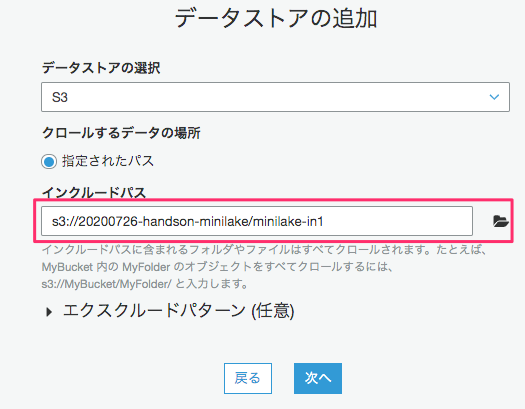Focus the インクルードパス input field
This screenshot has width=525, height=409.
click(x=257, y=221)
